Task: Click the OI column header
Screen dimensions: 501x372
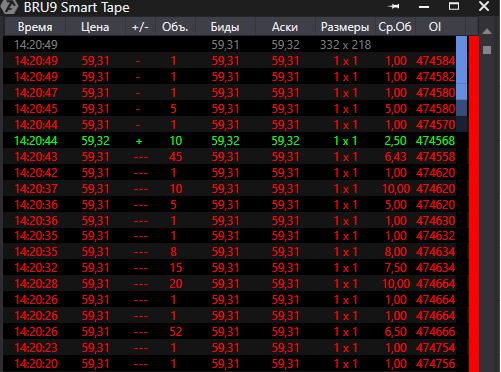Action: pyautogui.click(x=435, y=27)
